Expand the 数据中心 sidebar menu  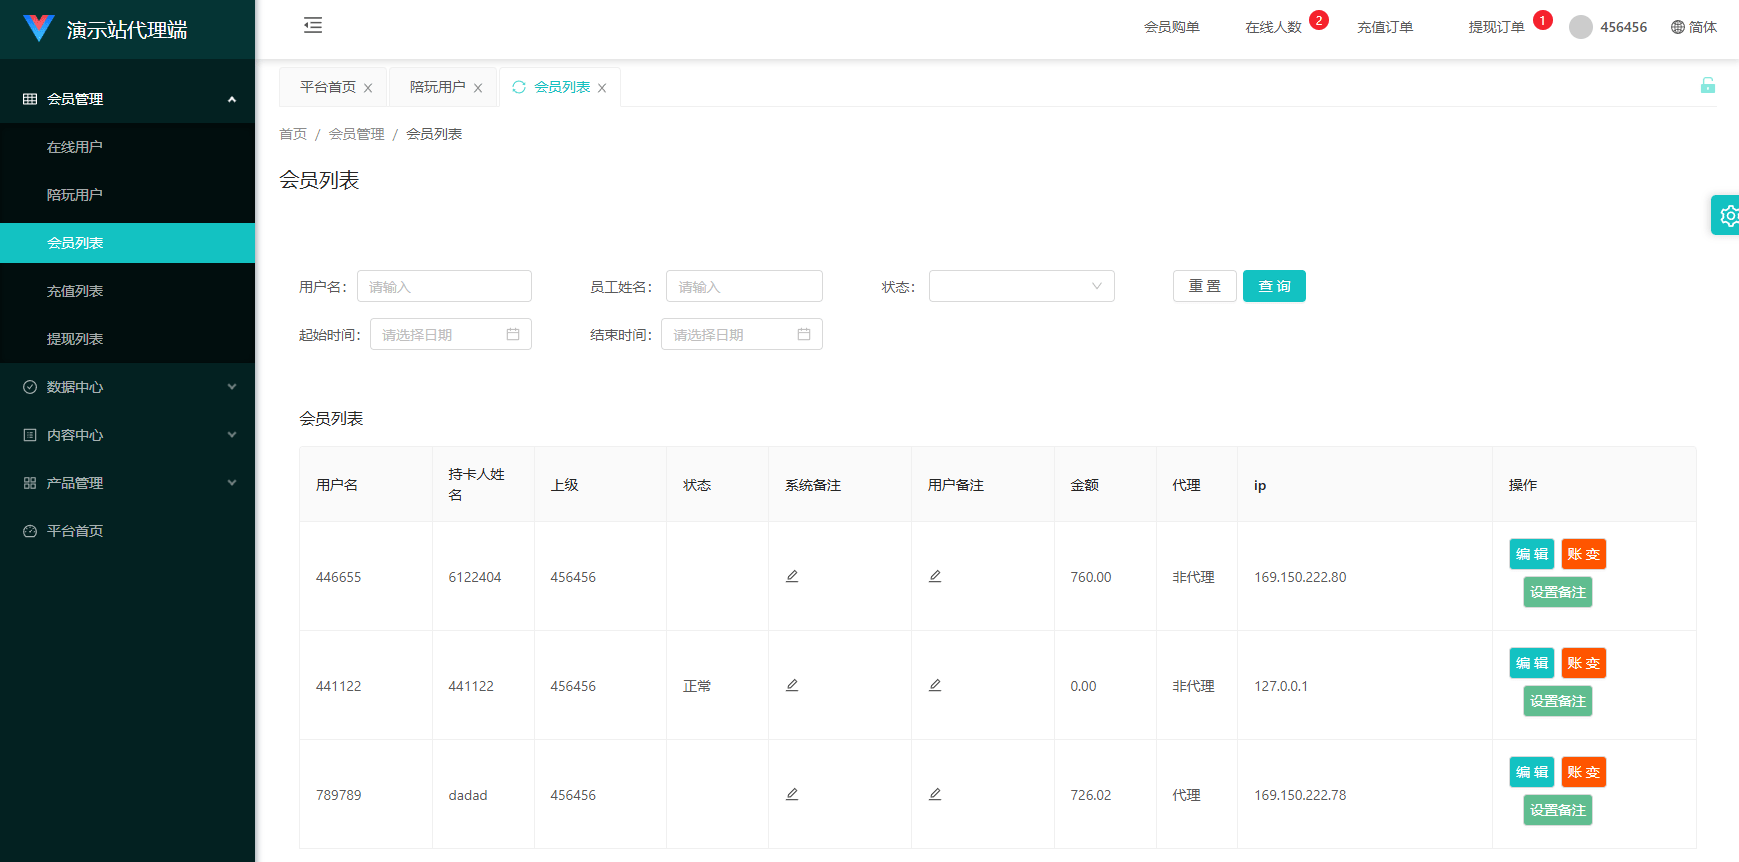click(127, 387)
